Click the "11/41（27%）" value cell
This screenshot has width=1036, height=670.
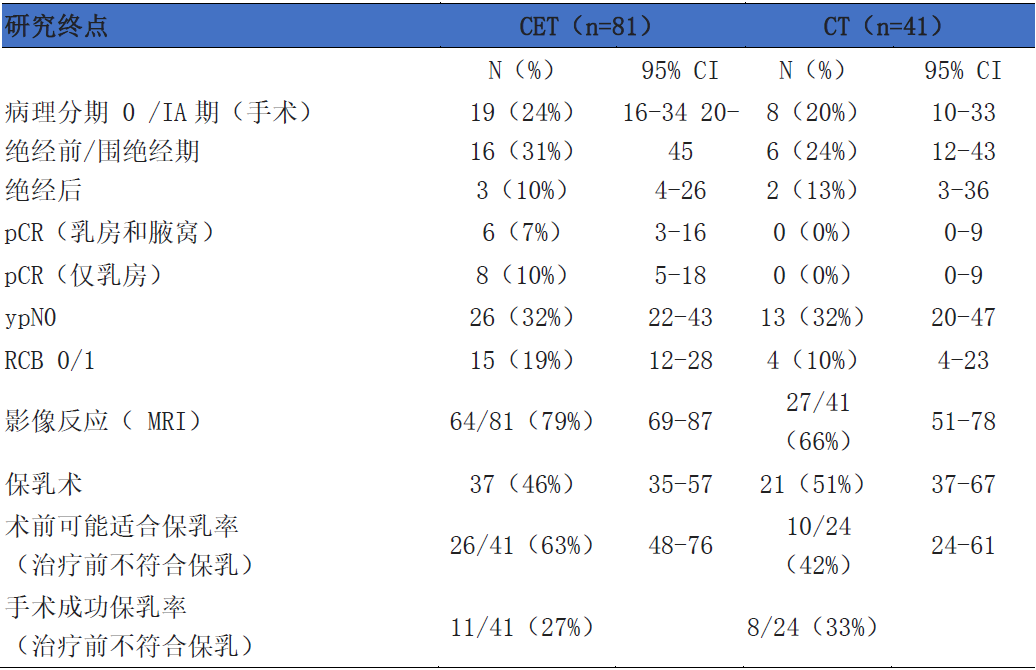[x=522, y=627]
